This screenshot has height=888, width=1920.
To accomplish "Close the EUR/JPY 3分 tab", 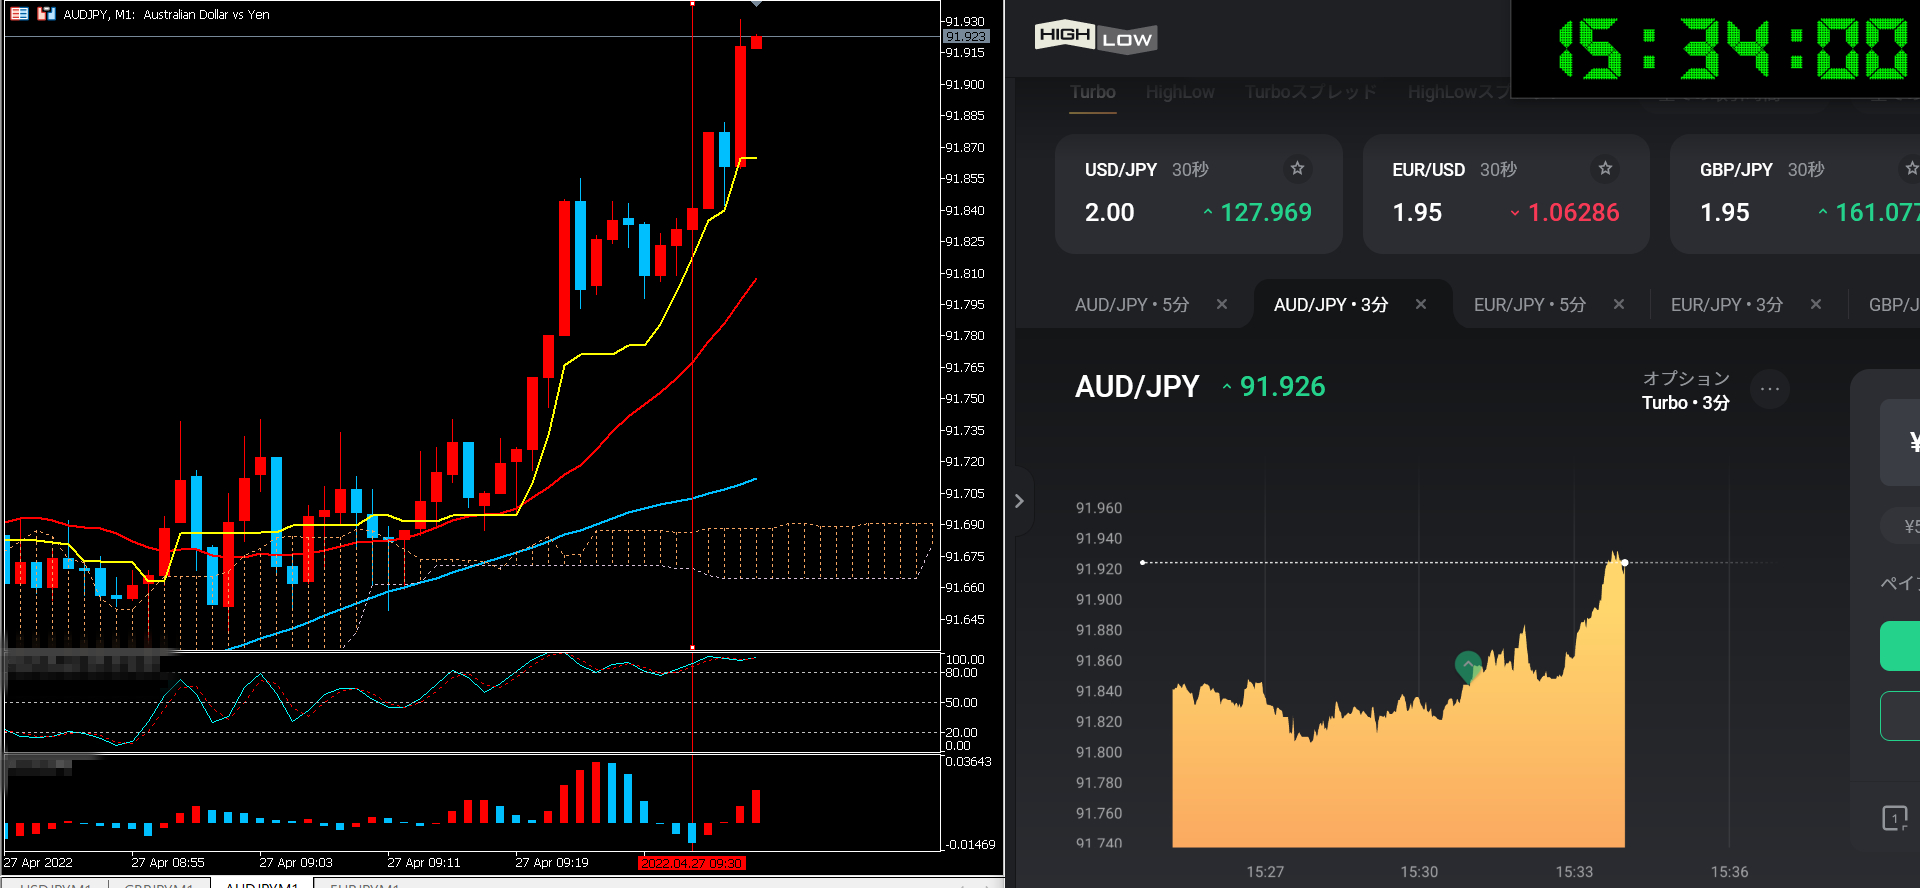I will point(1816,304).
